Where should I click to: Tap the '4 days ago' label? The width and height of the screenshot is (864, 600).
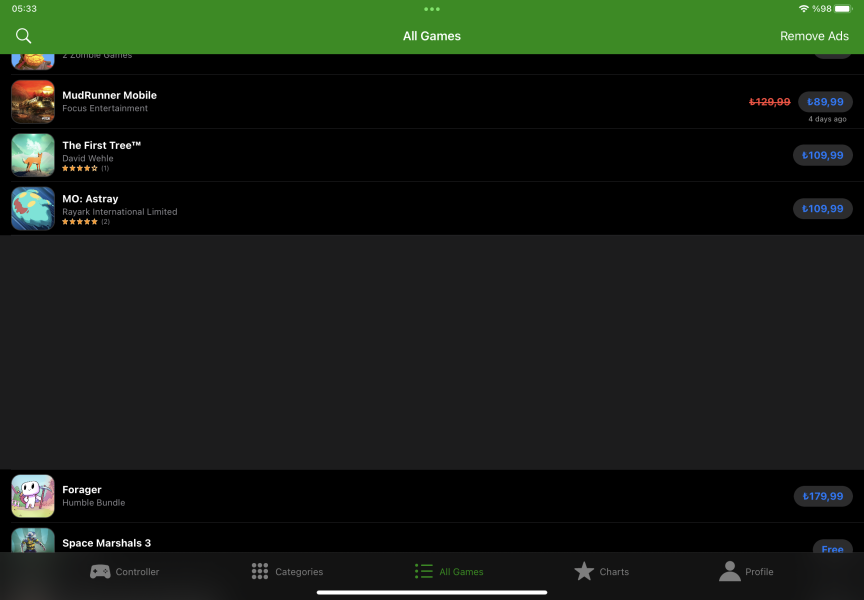click(827, 119)
